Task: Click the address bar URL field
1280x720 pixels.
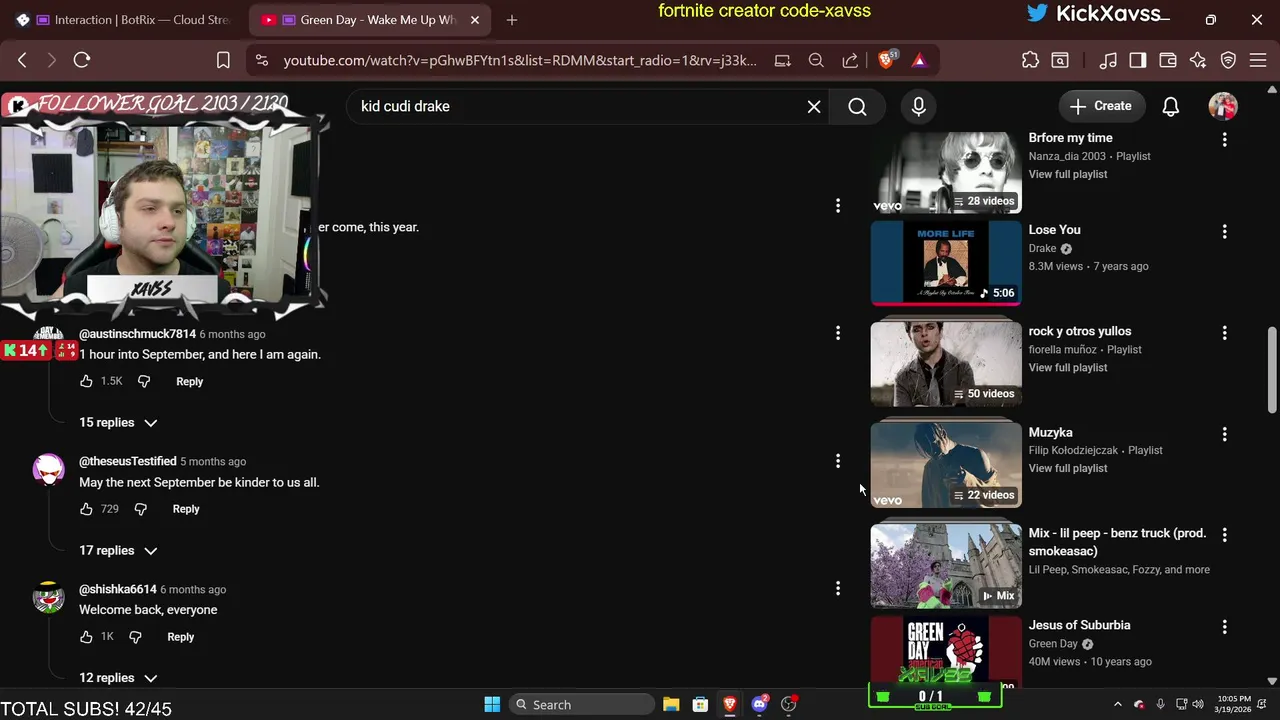Action: pos(520,60)
